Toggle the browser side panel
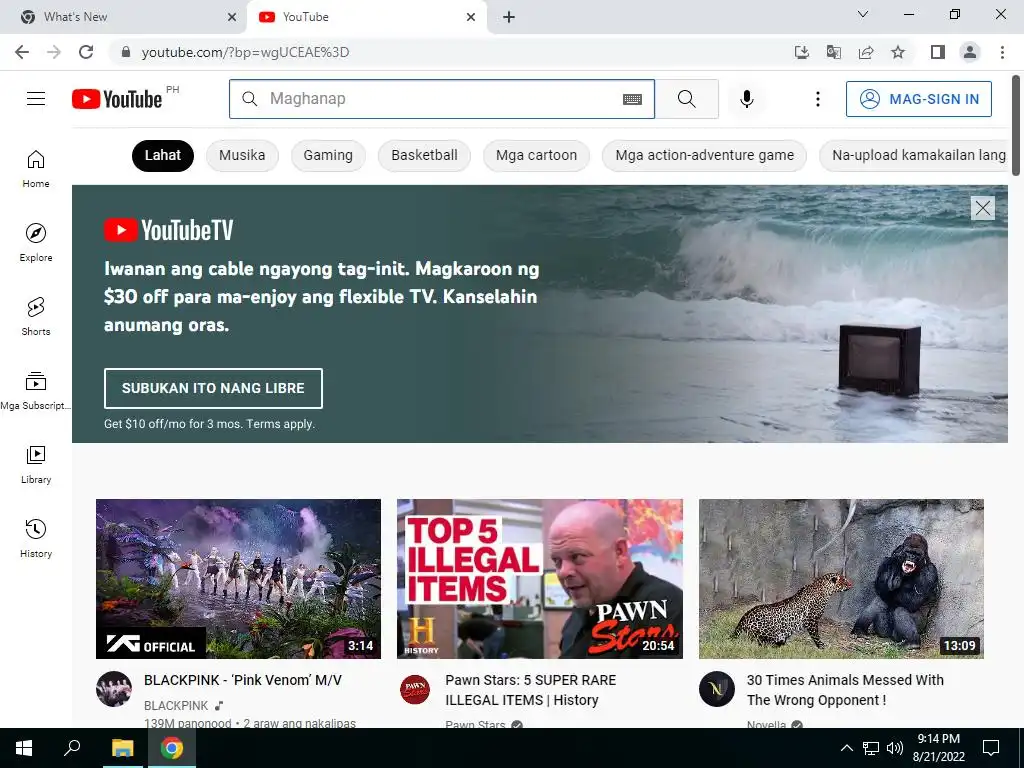 pos(938,52)
